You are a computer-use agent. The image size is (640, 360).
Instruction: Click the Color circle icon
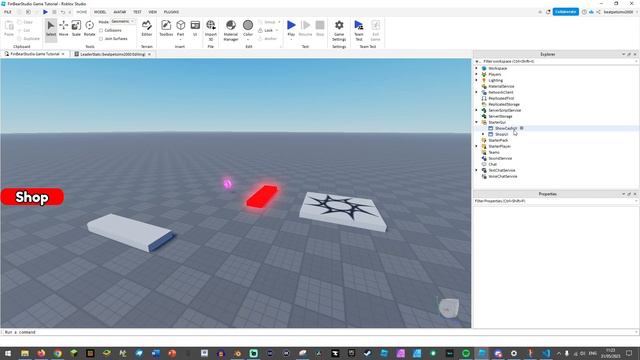248,25
